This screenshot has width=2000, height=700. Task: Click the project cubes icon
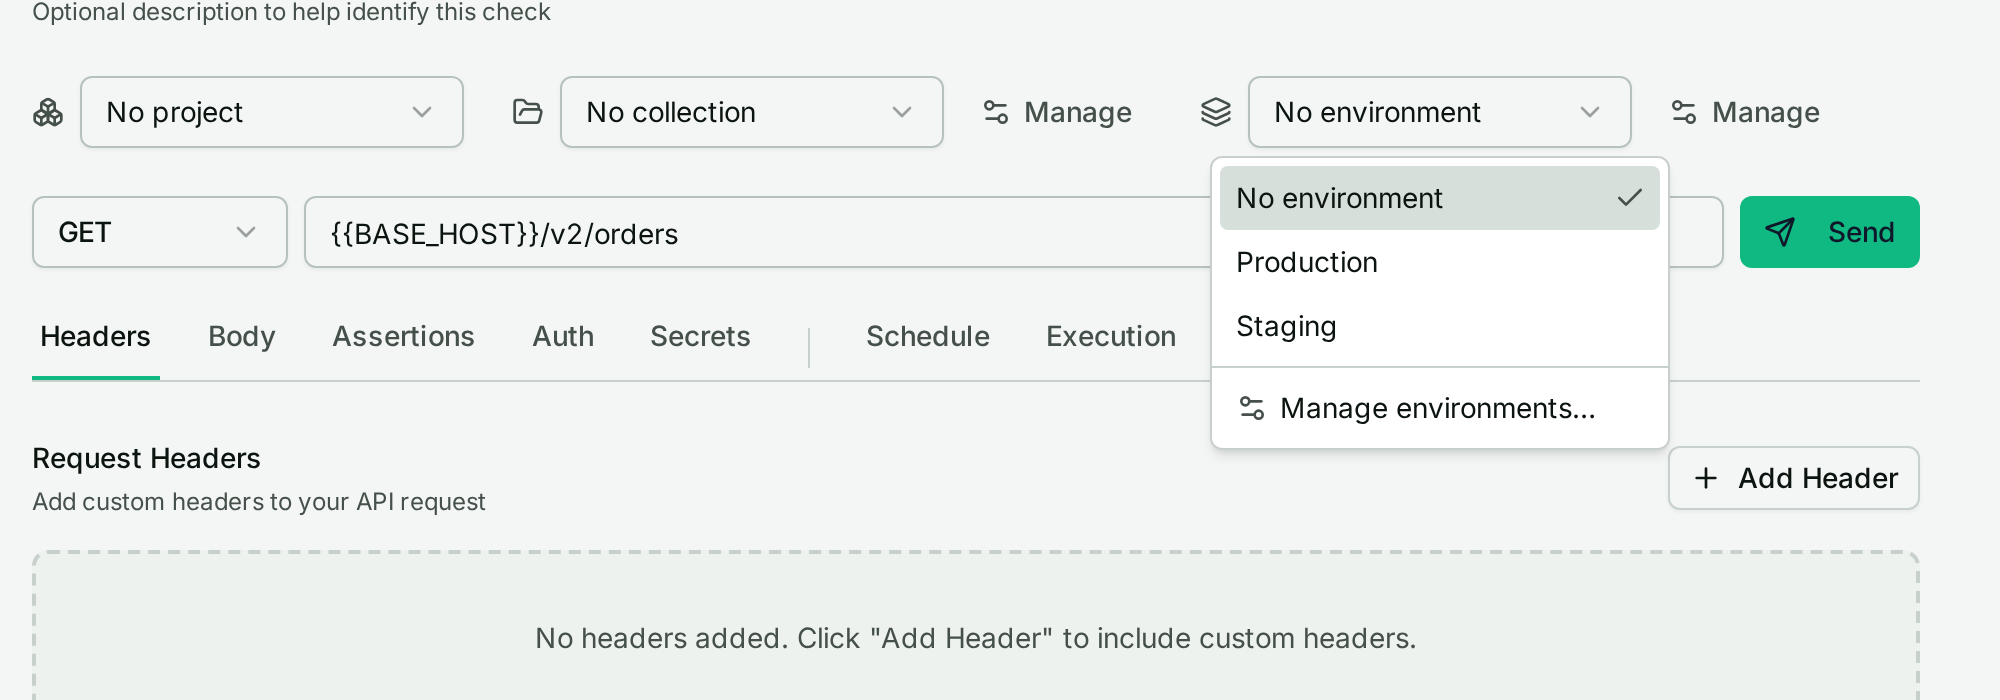[48, 113]
